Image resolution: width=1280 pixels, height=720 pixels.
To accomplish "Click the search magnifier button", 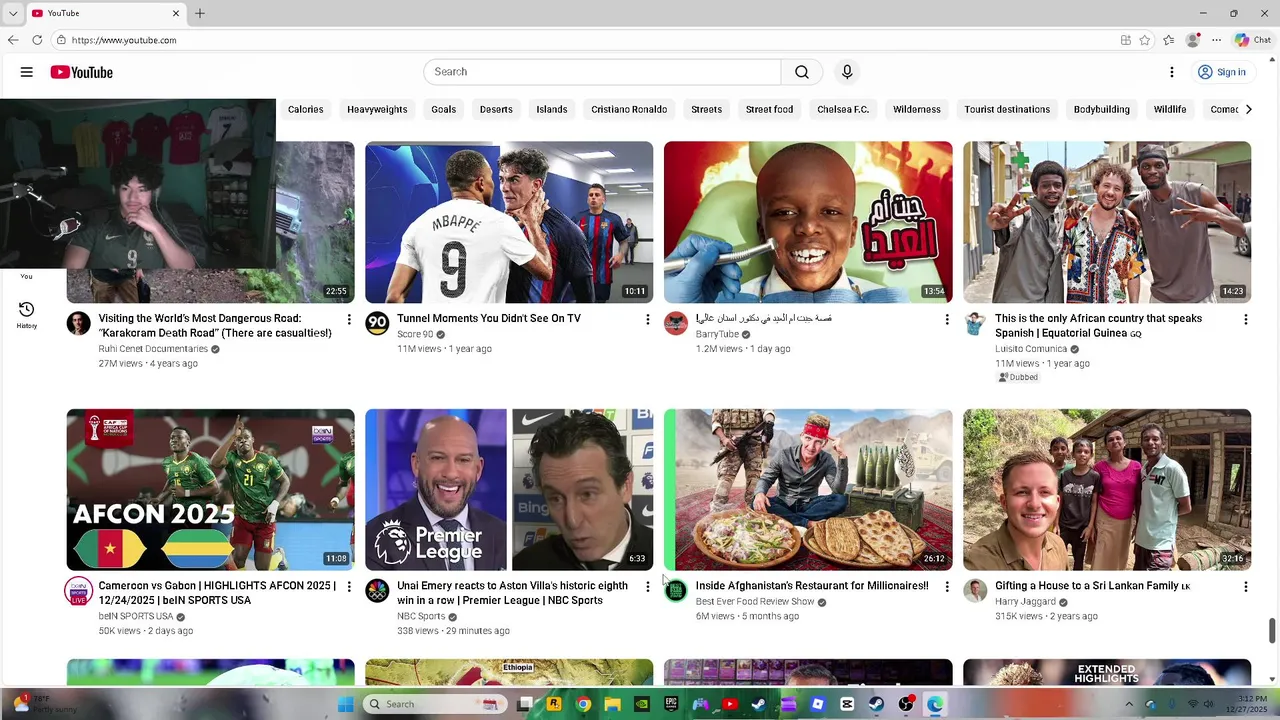I will pyautogui.click(x=802, y=72).
